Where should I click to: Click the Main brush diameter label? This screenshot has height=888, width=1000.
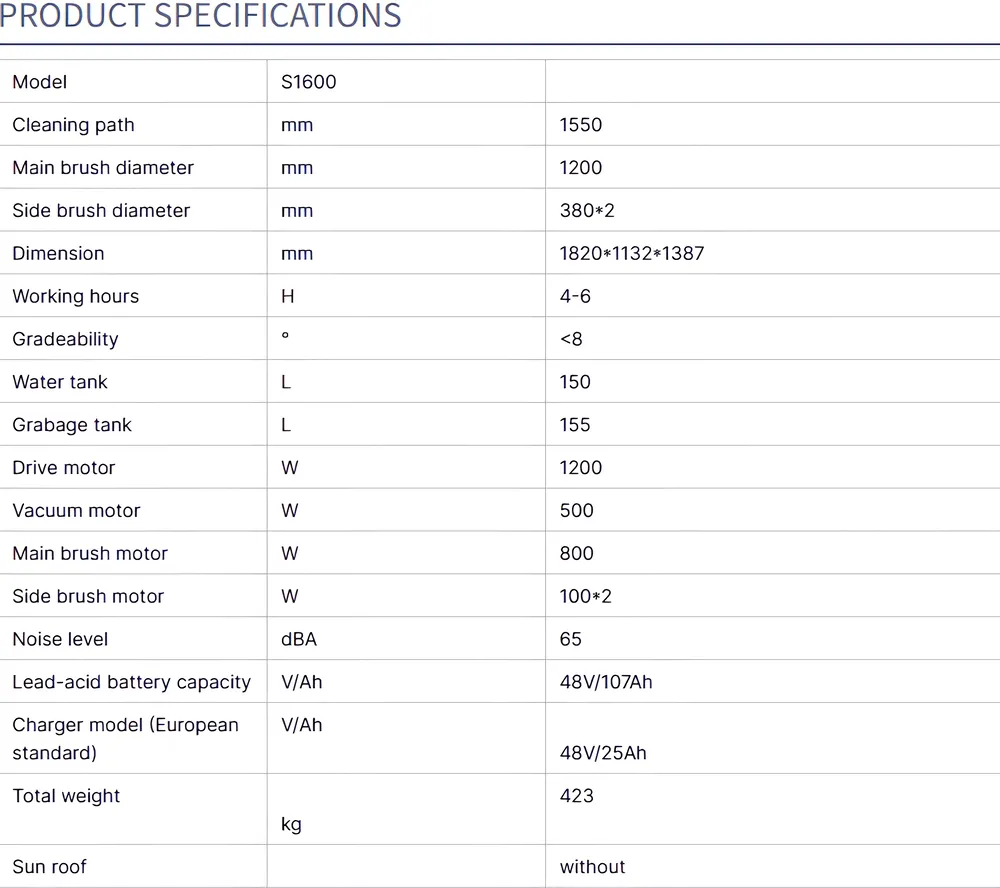(x=103, y=168)
